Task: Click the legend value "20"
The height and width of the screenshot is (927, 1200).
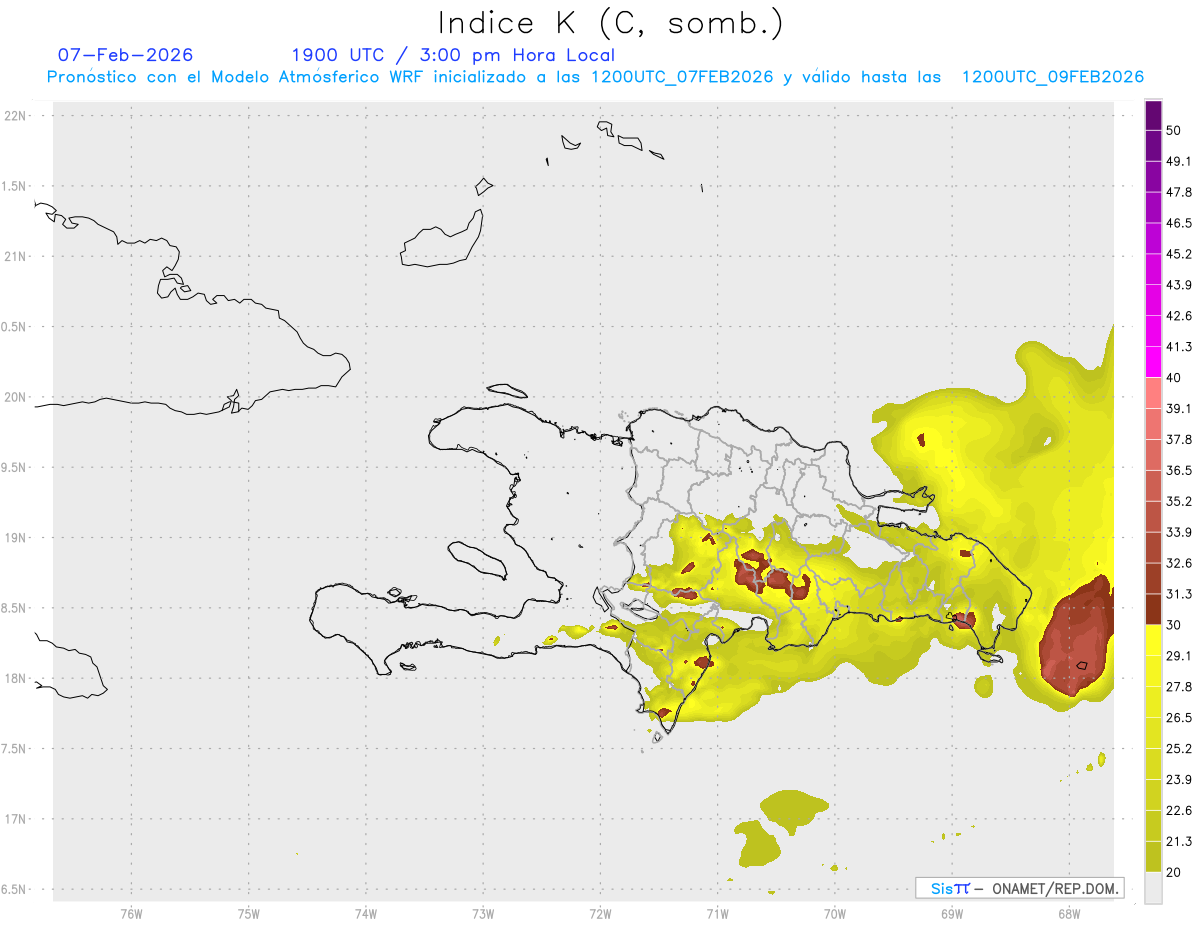Action: pos(1174,873)
